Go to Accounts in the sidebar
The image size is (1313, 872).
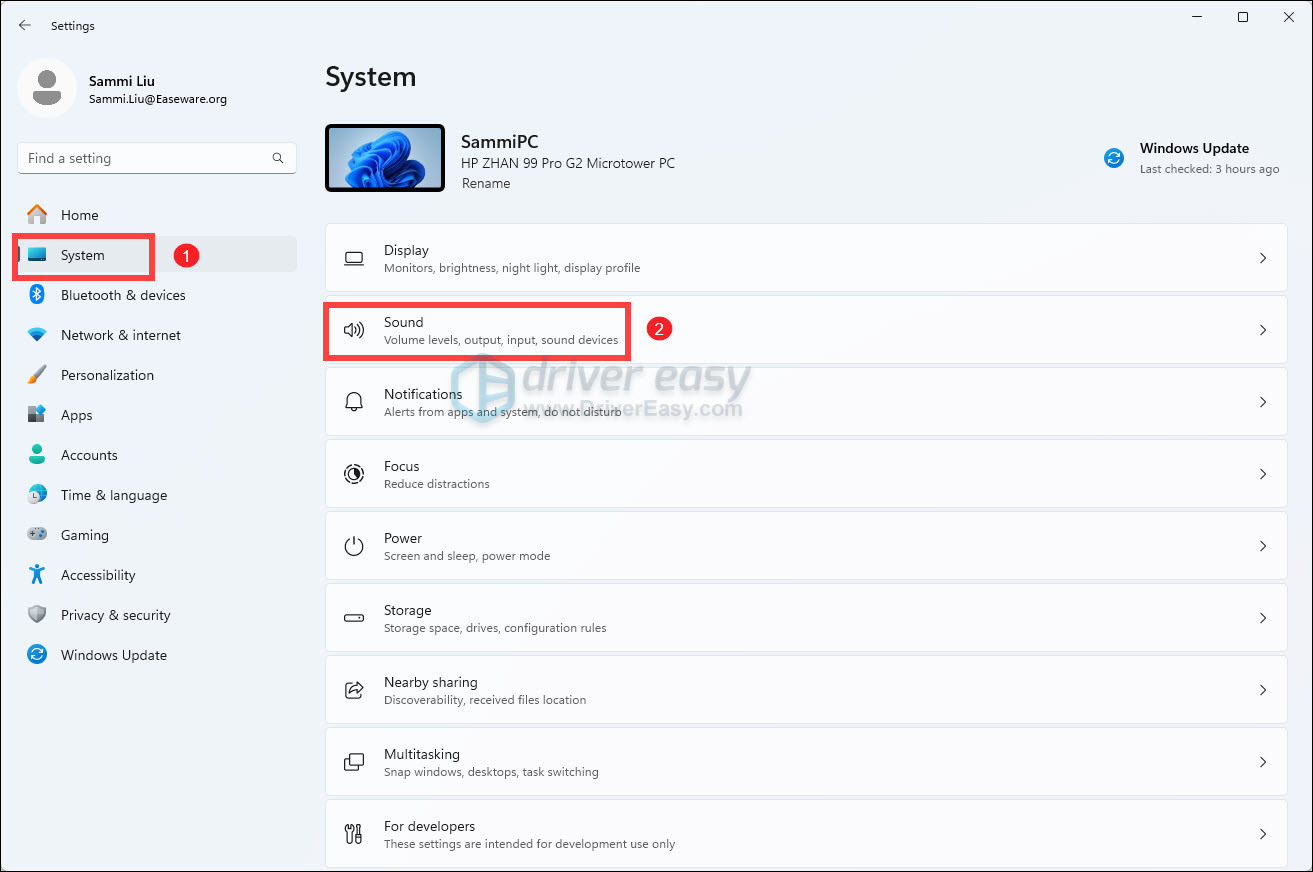click(x=89, y=455)
